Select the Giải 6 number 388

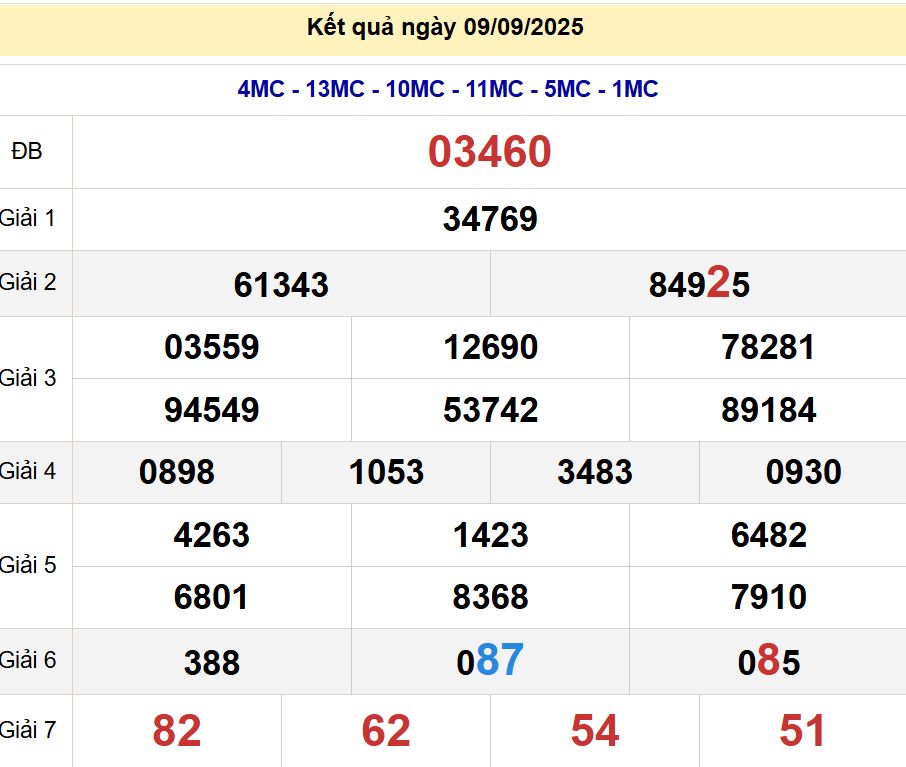pos(211,662)
